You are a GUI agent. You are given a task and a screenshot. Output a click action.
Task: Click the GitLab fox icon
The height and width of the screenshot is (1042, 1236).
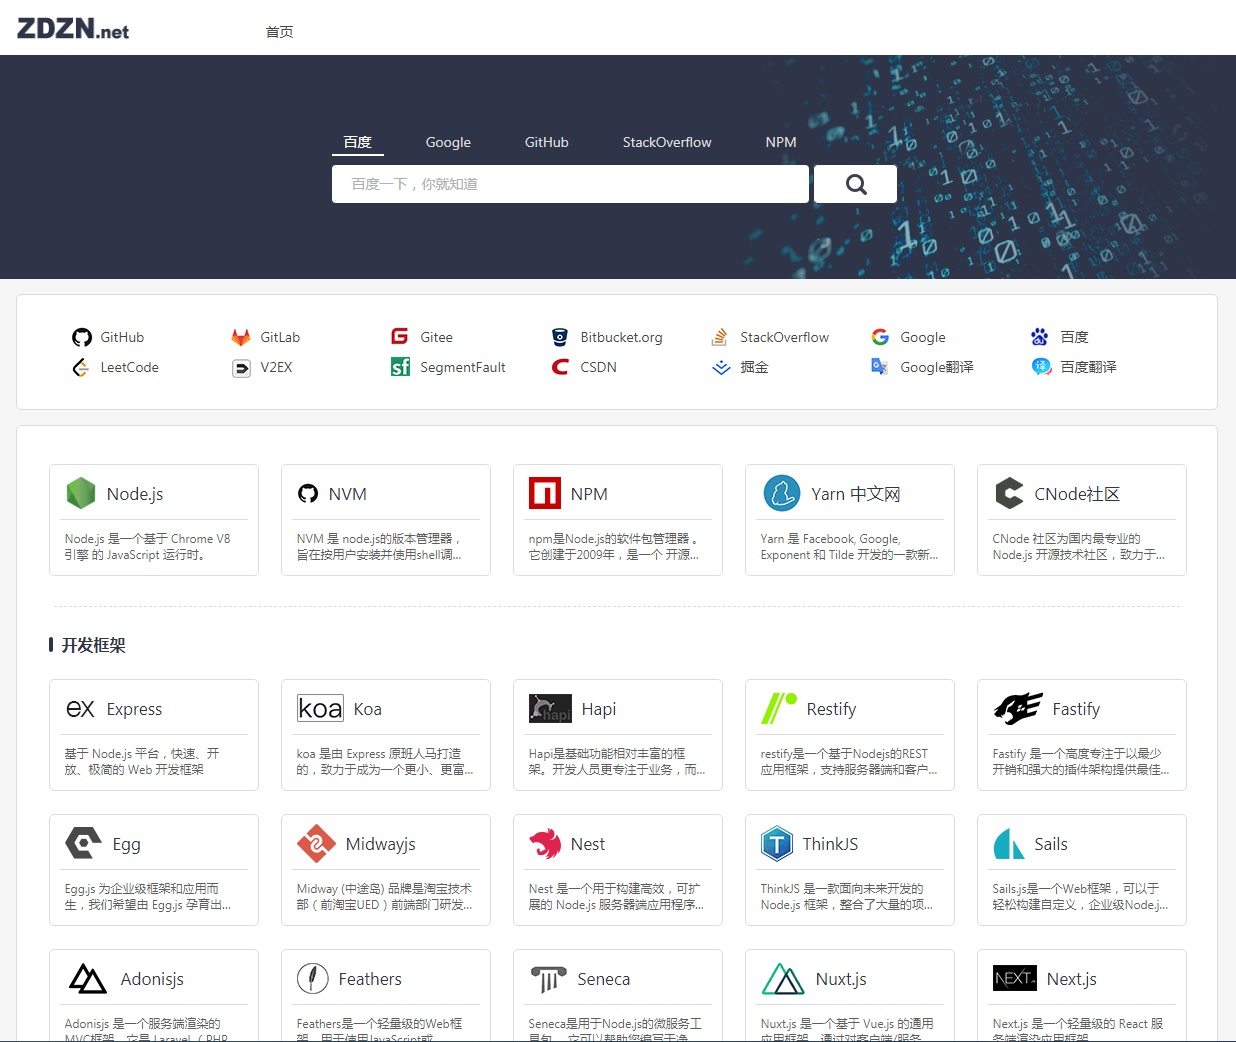click(x=241, y=337)
